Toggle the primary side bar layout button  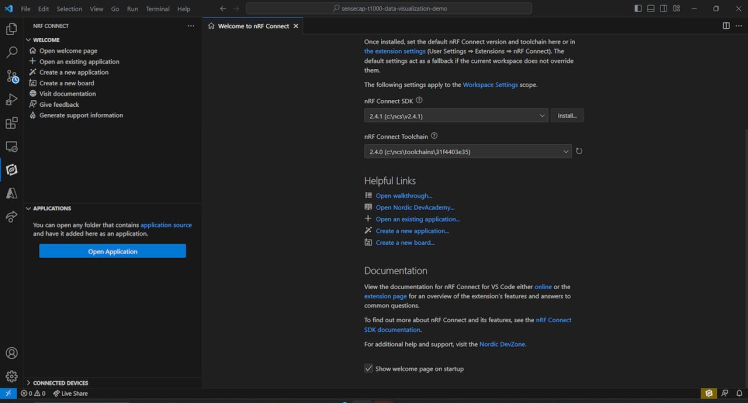click(639, 9)
